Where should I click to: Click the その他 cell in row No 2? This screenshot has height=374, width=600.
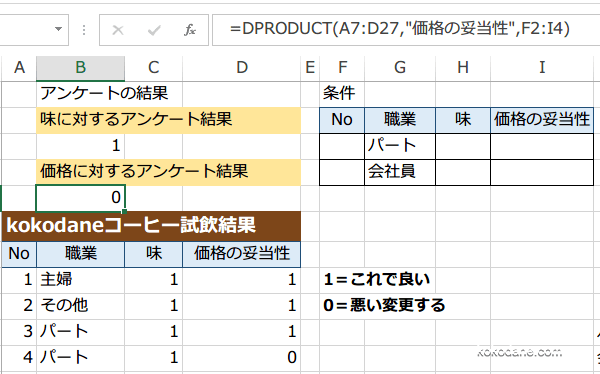pos(80,306)
